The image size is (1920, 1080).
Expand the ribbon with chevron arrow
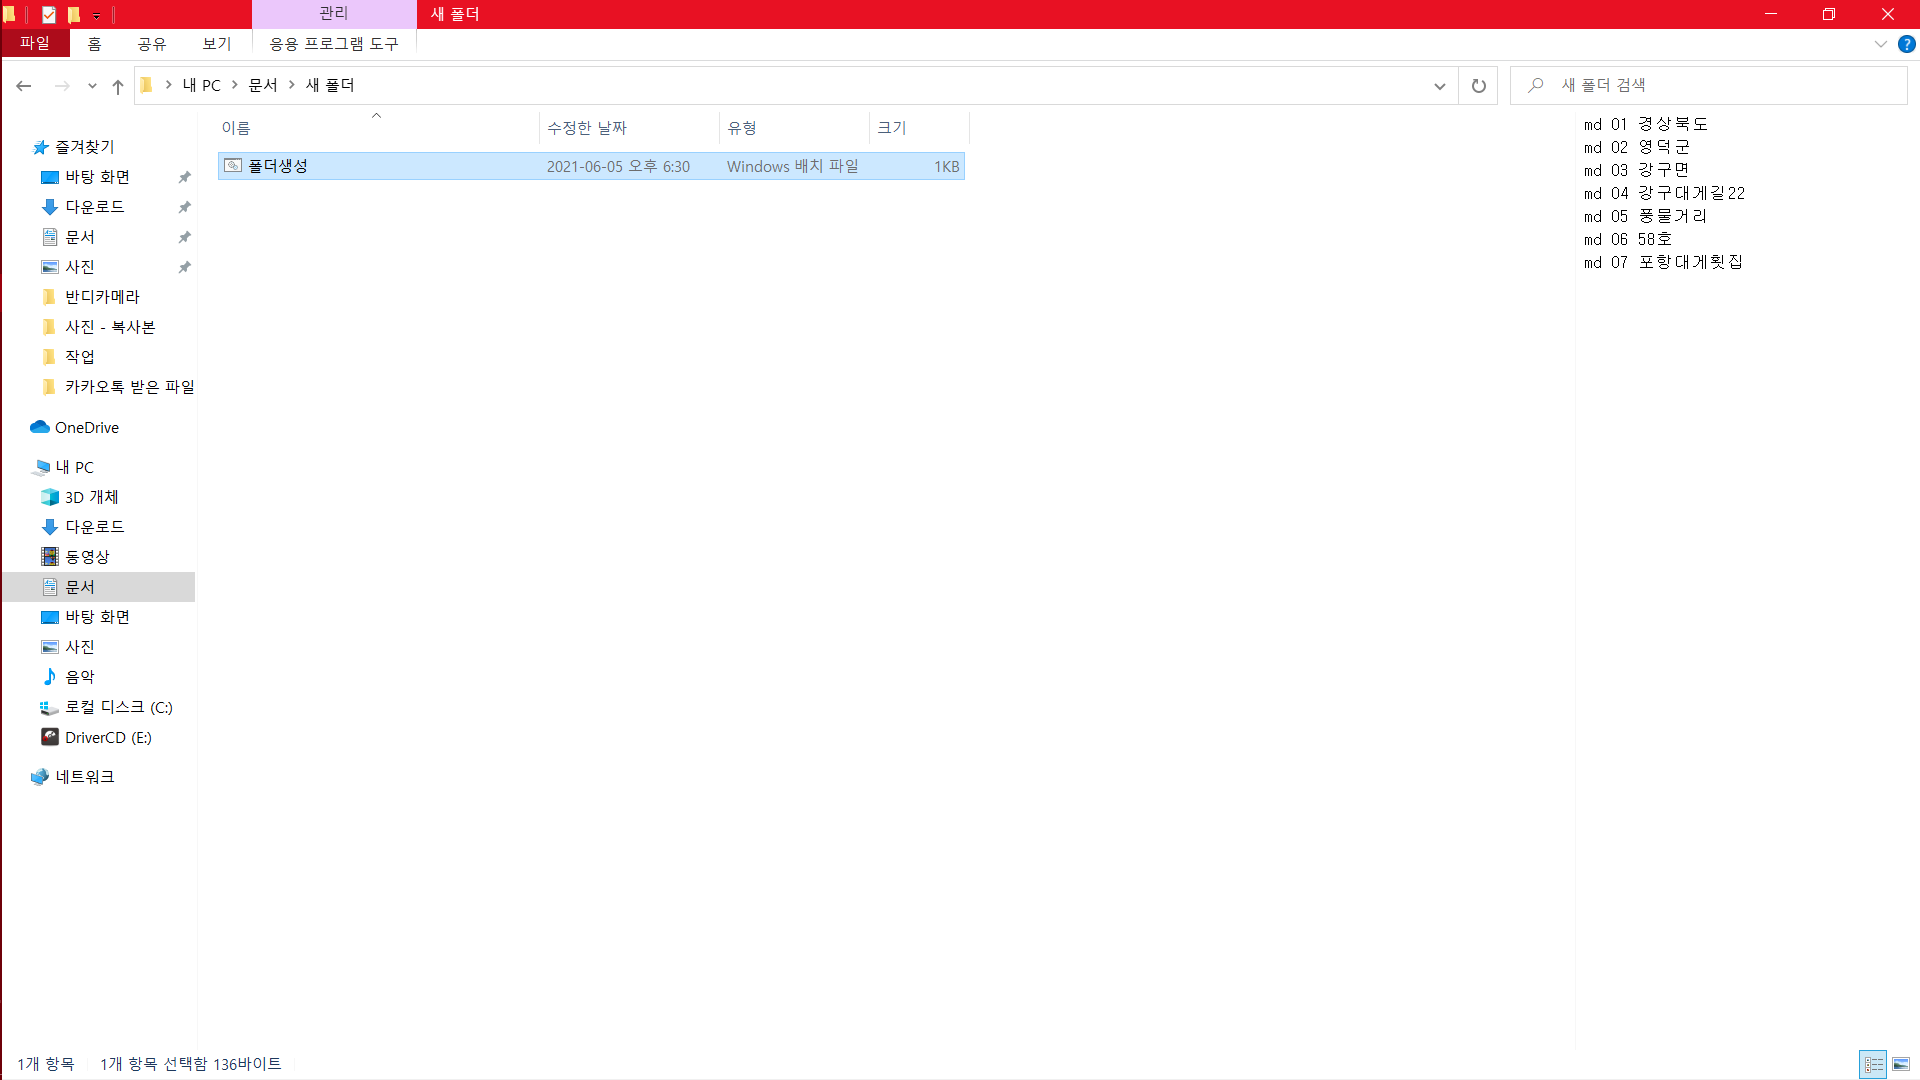(1880, 44)
